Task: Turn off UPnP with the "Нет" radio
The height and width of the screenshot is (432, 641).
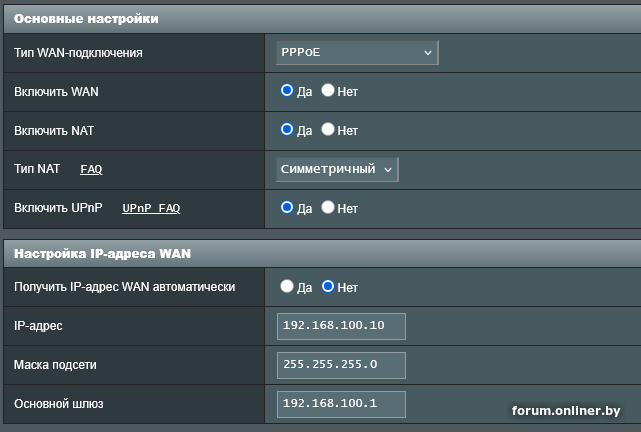Action: 327,208
